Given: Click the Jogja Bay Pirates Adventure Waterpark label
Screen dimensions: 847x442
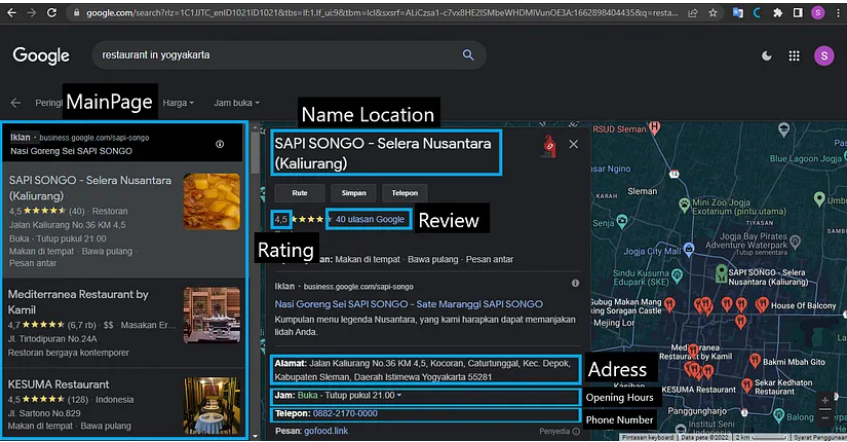Looking at the screenshot, I should (x=746, y=240).
